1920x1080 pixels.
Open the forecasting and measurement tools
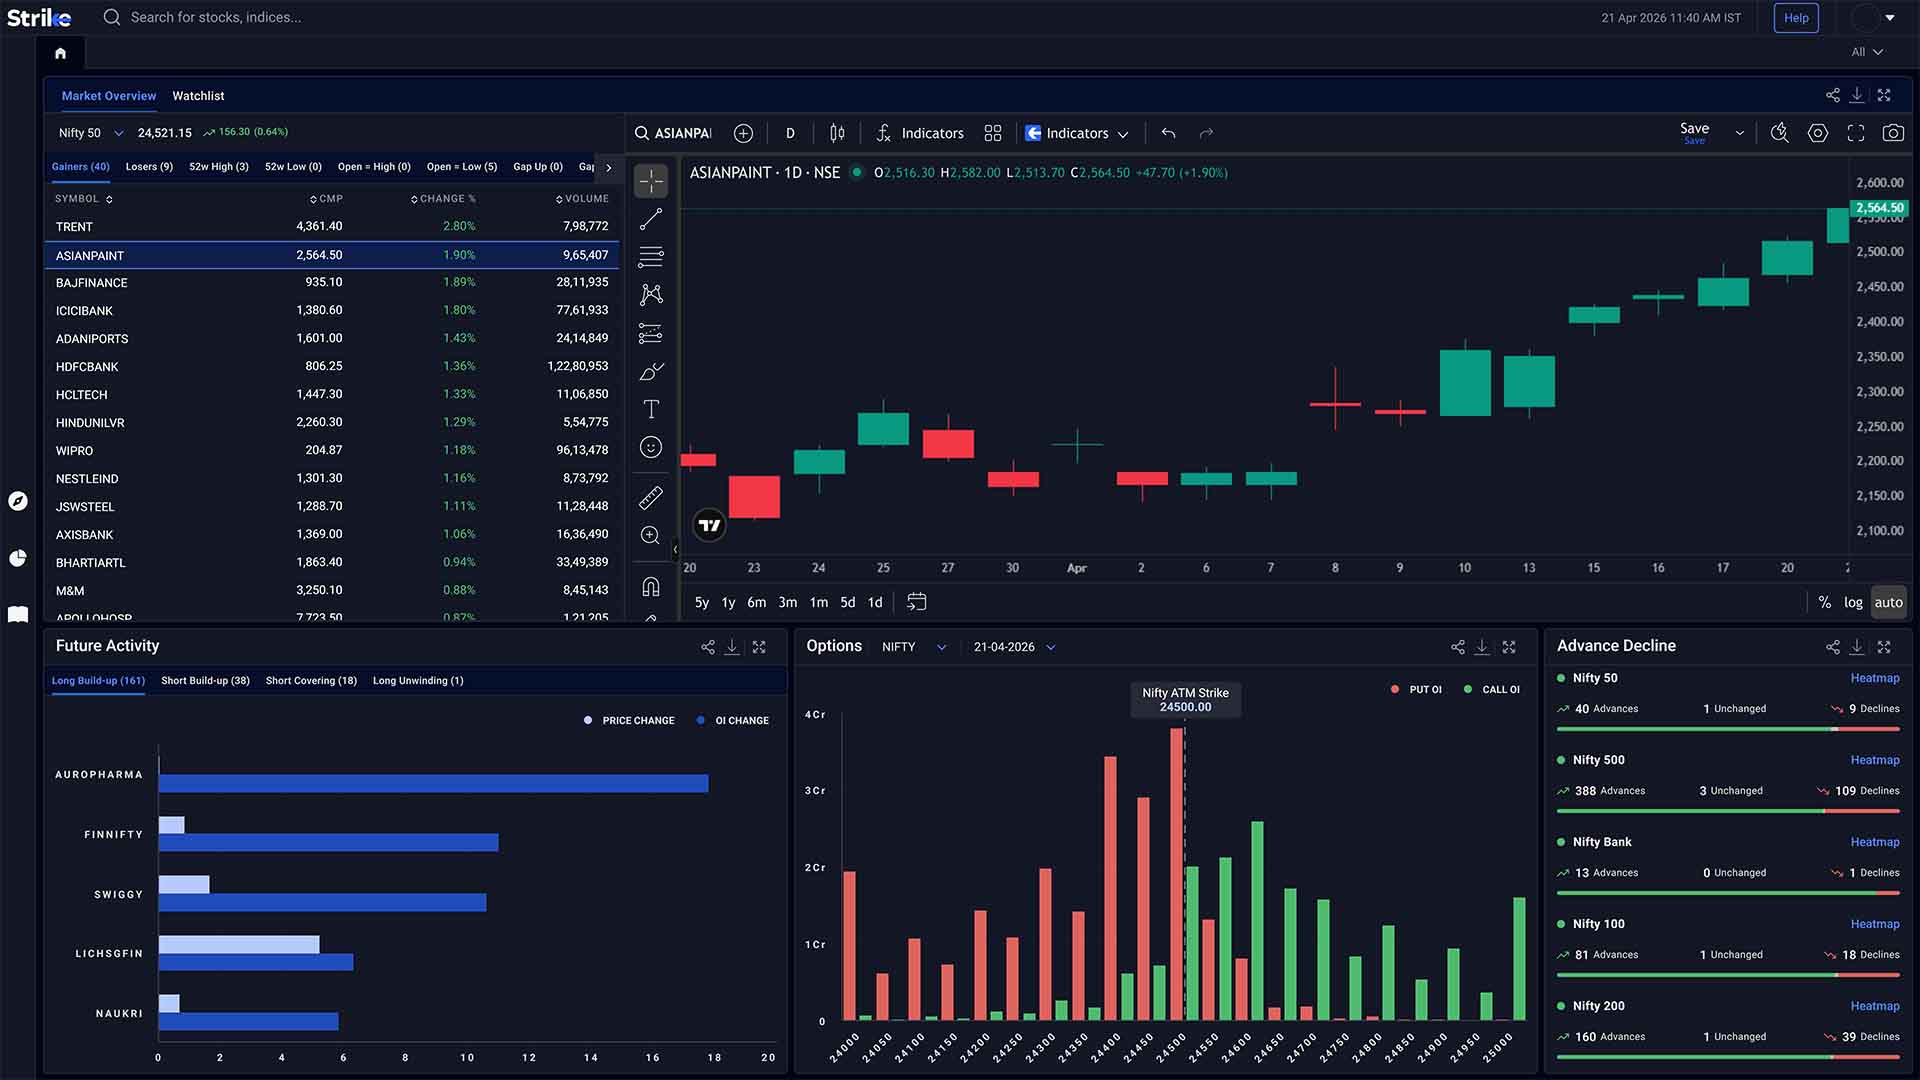[651, 333]
